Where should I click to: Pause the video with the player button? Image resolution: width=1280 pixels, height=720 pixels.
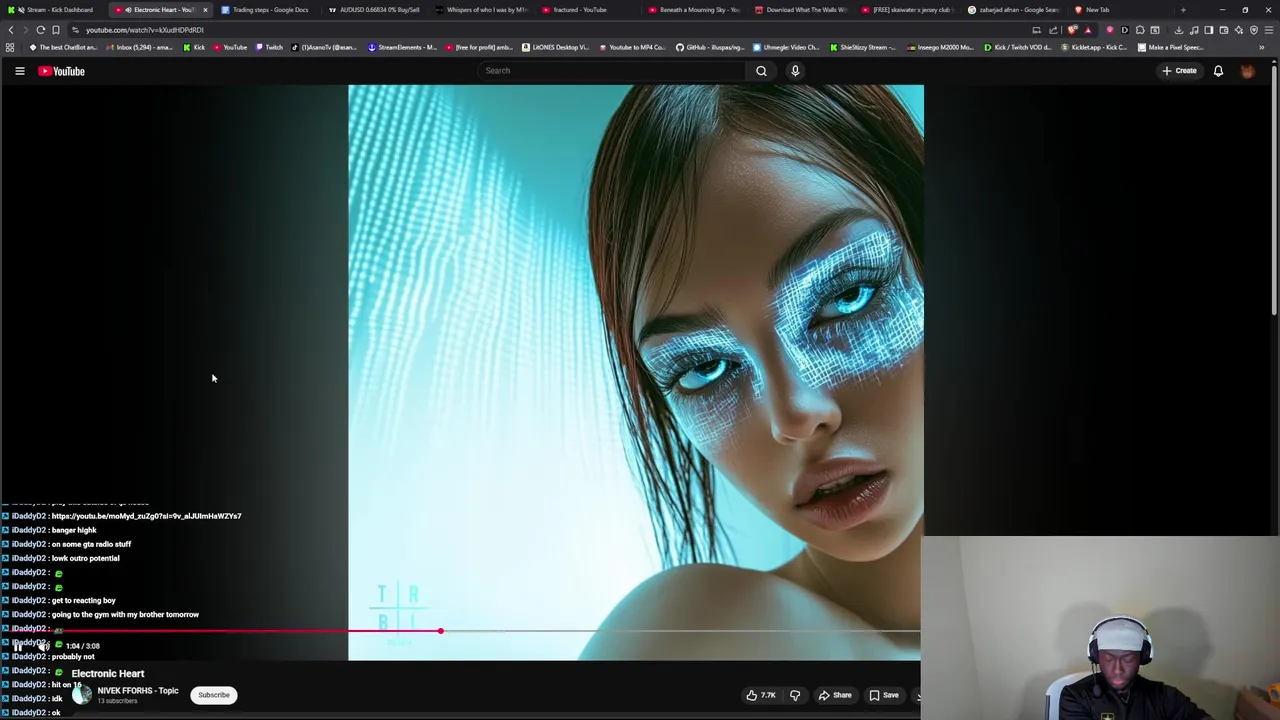17,646
